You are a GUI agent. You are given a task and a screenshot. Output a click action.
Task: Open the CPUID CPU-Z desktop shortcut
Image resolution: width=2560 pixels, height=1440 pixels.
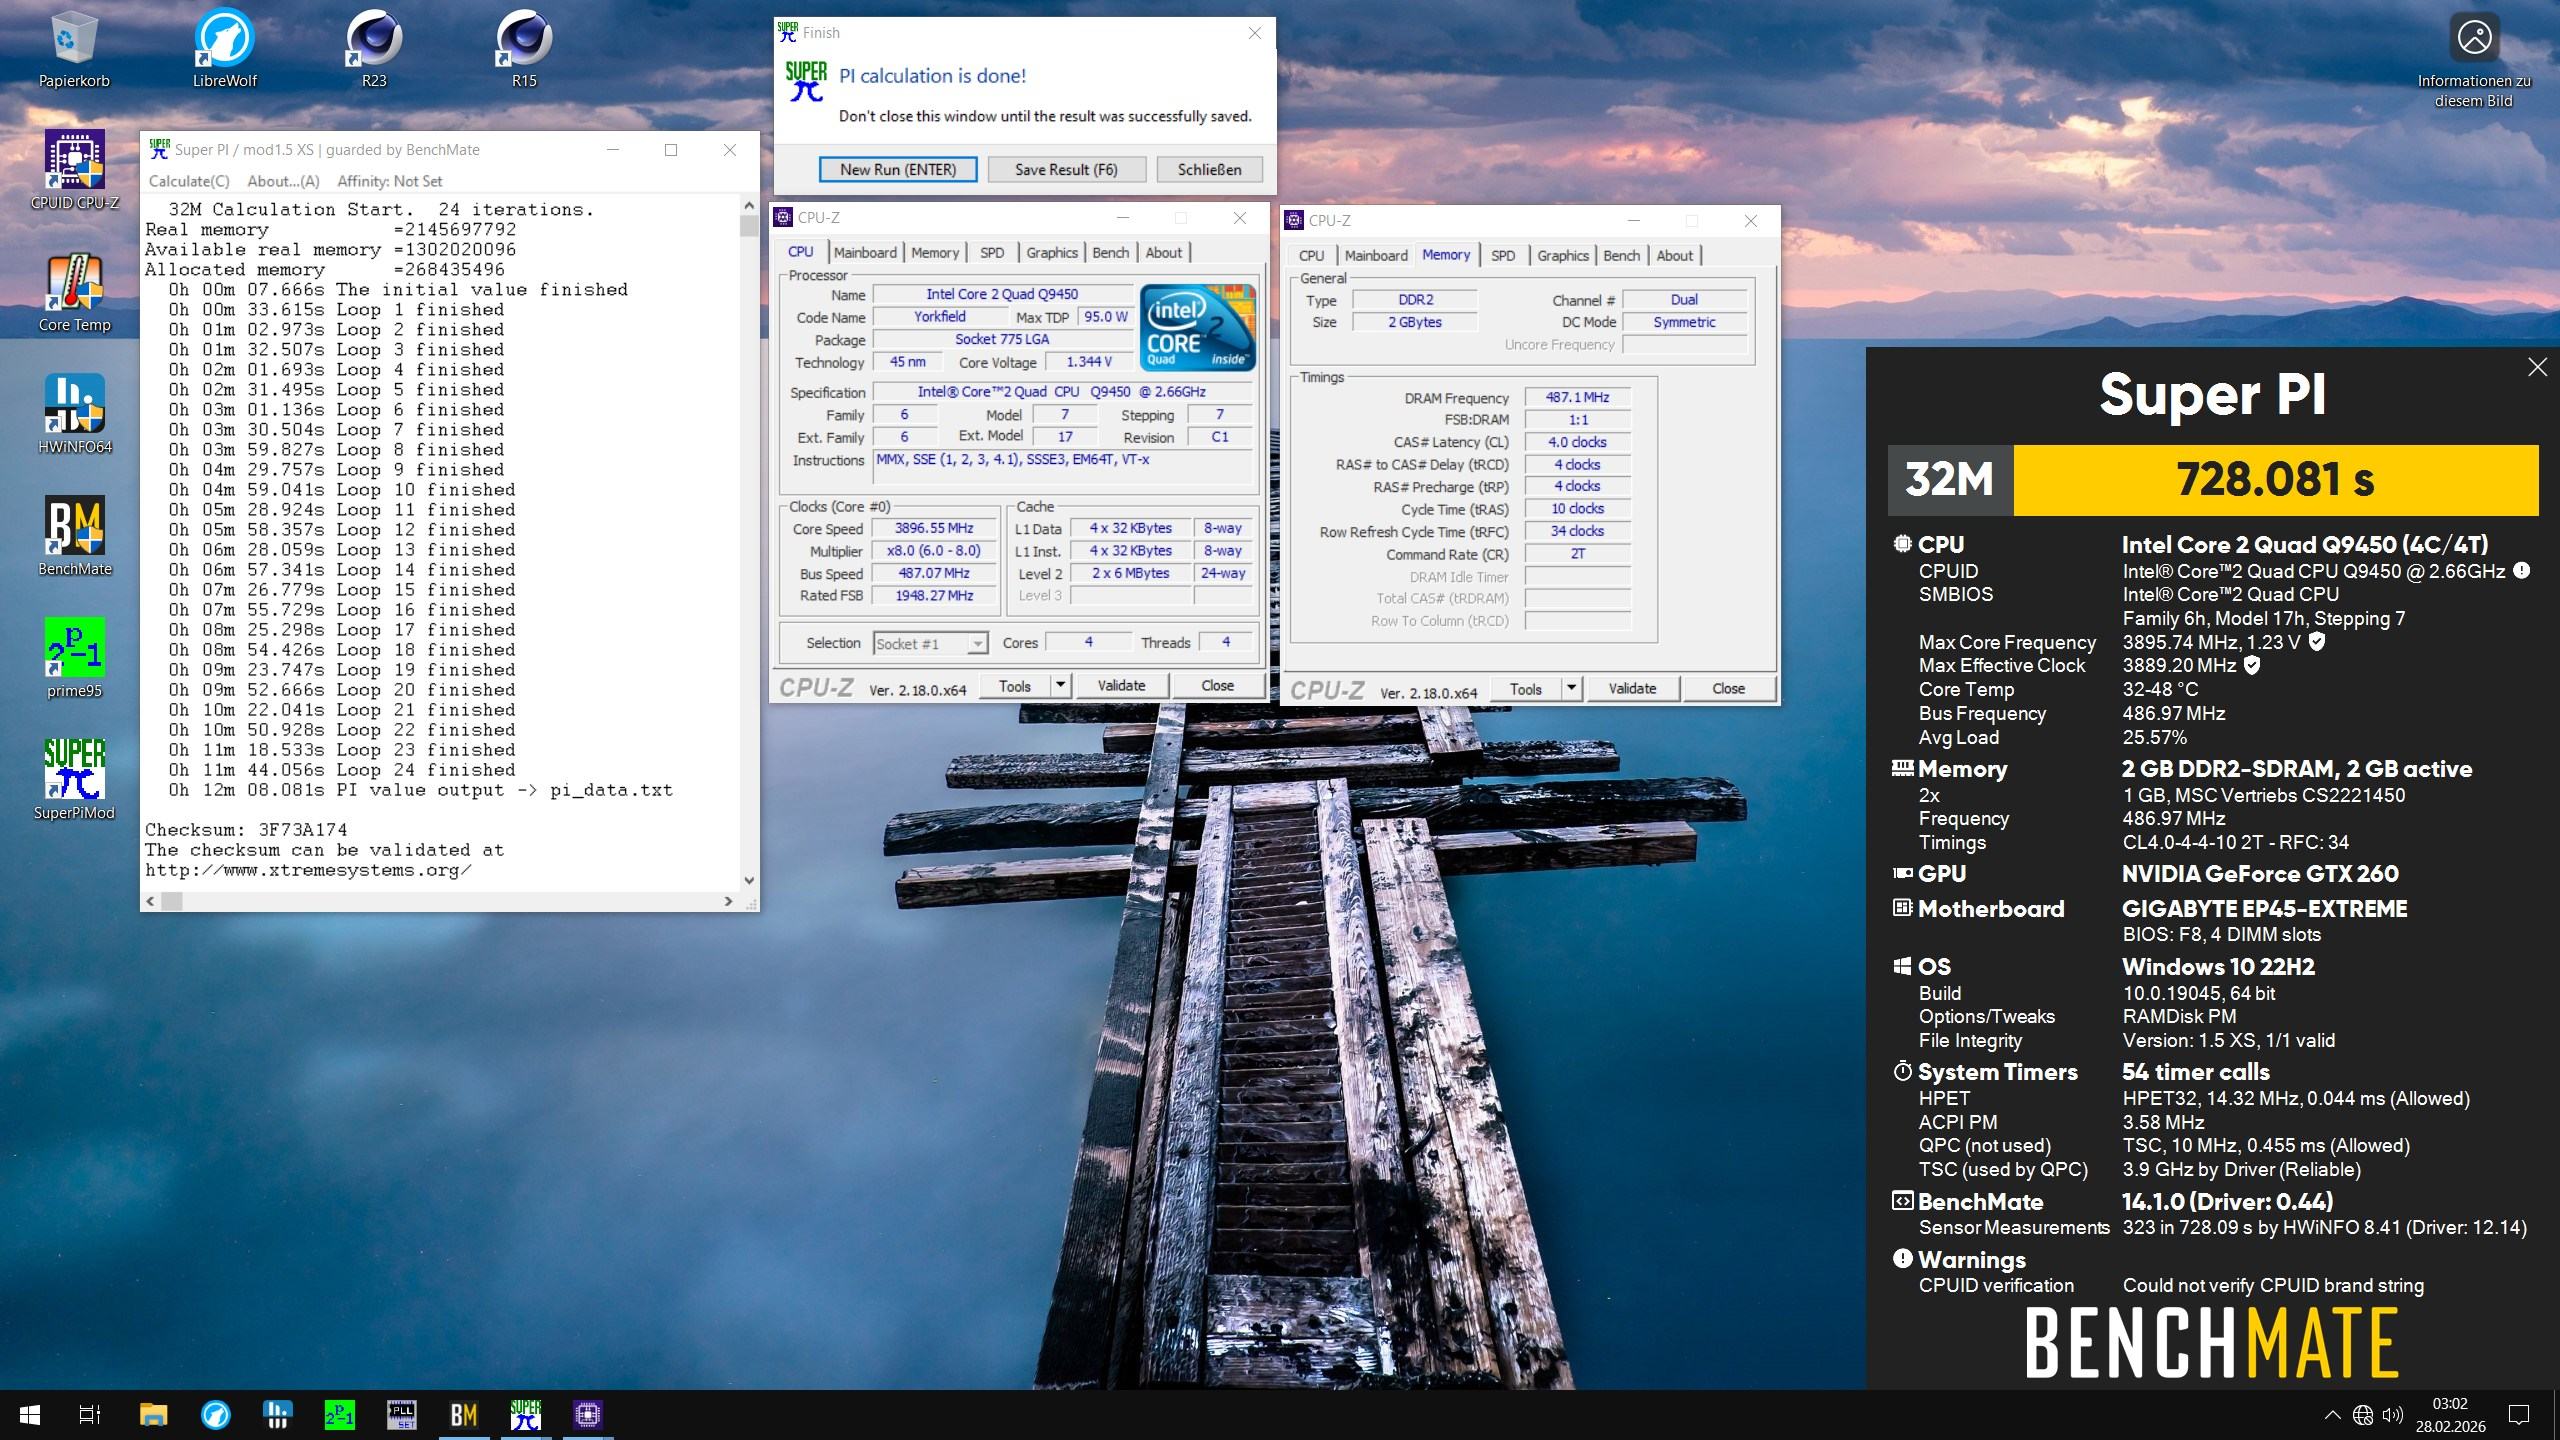pyautogui.click(x=75, y=162)
